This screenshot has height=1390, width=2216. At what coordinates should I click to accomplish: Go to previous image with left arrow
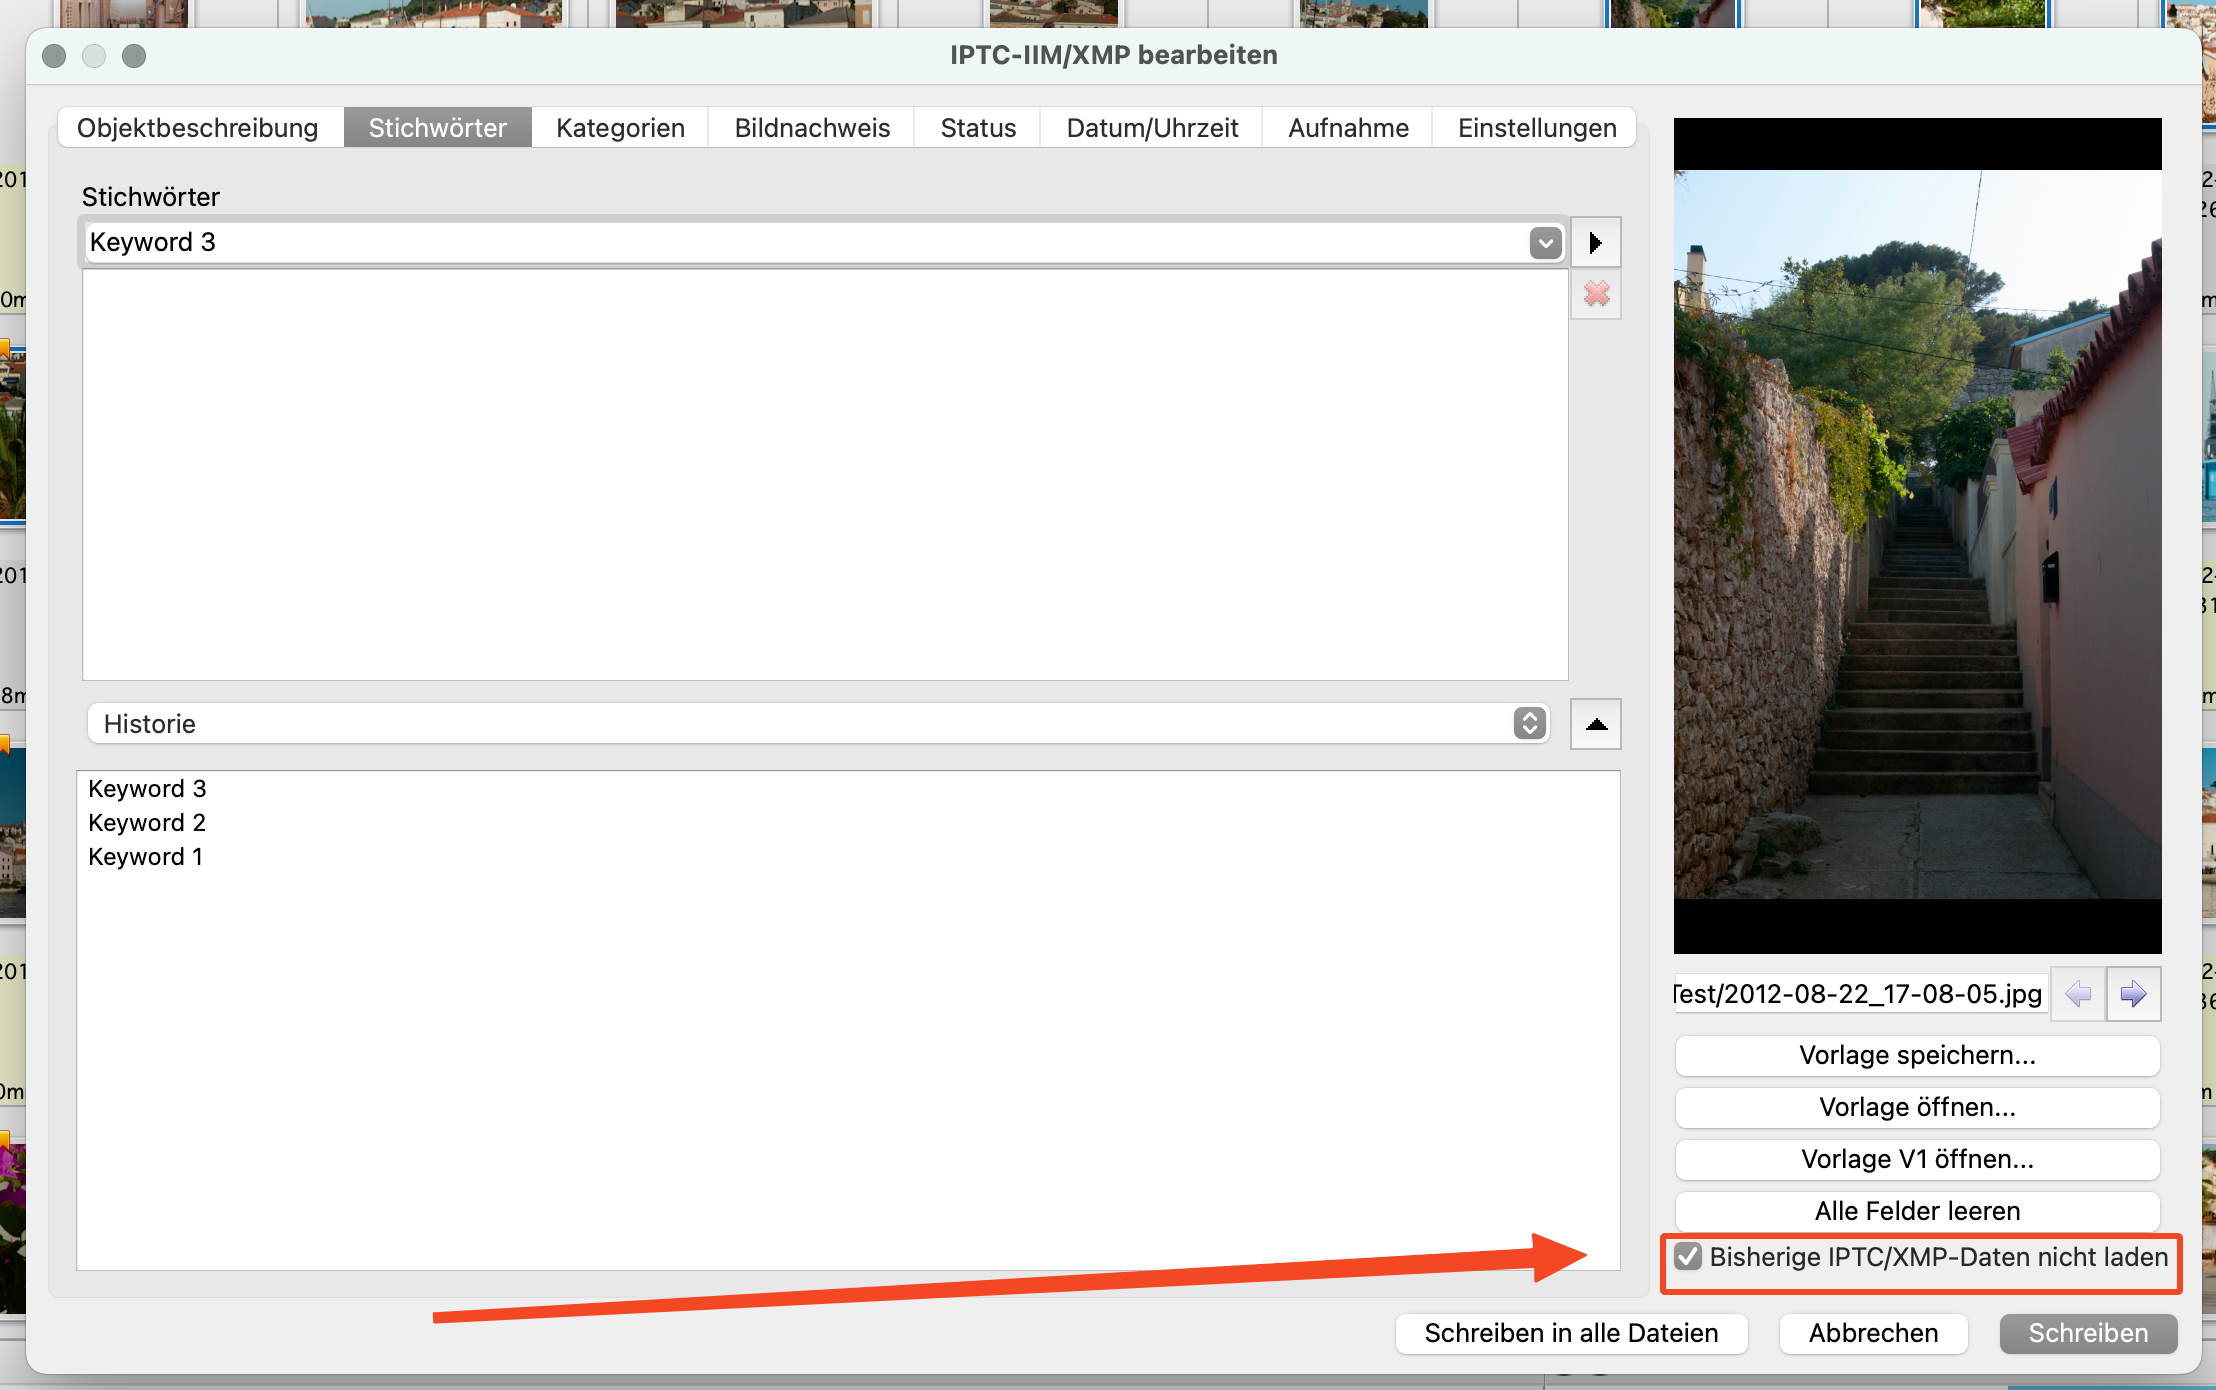(2078, 994)
